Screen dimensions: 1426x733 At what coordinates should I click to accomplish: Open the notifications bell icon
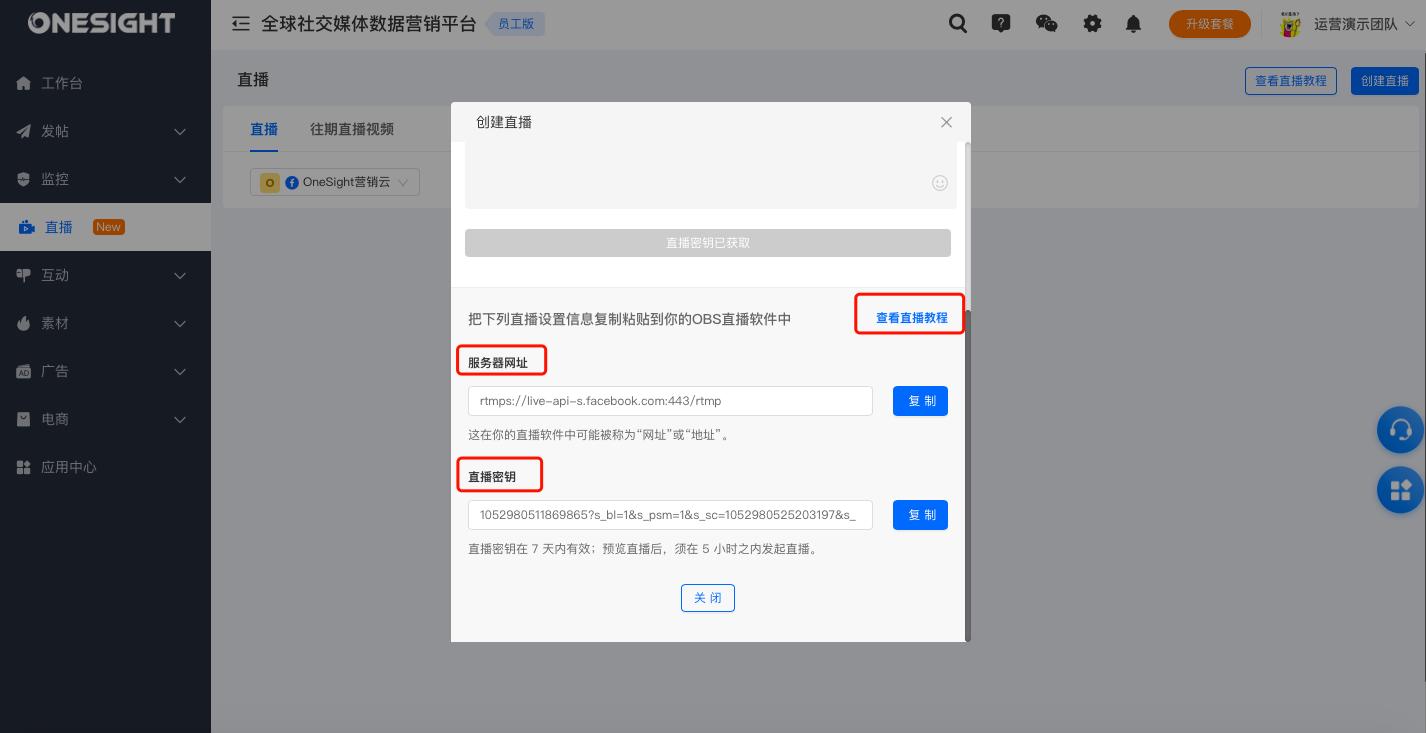(x=1133, y=23)
